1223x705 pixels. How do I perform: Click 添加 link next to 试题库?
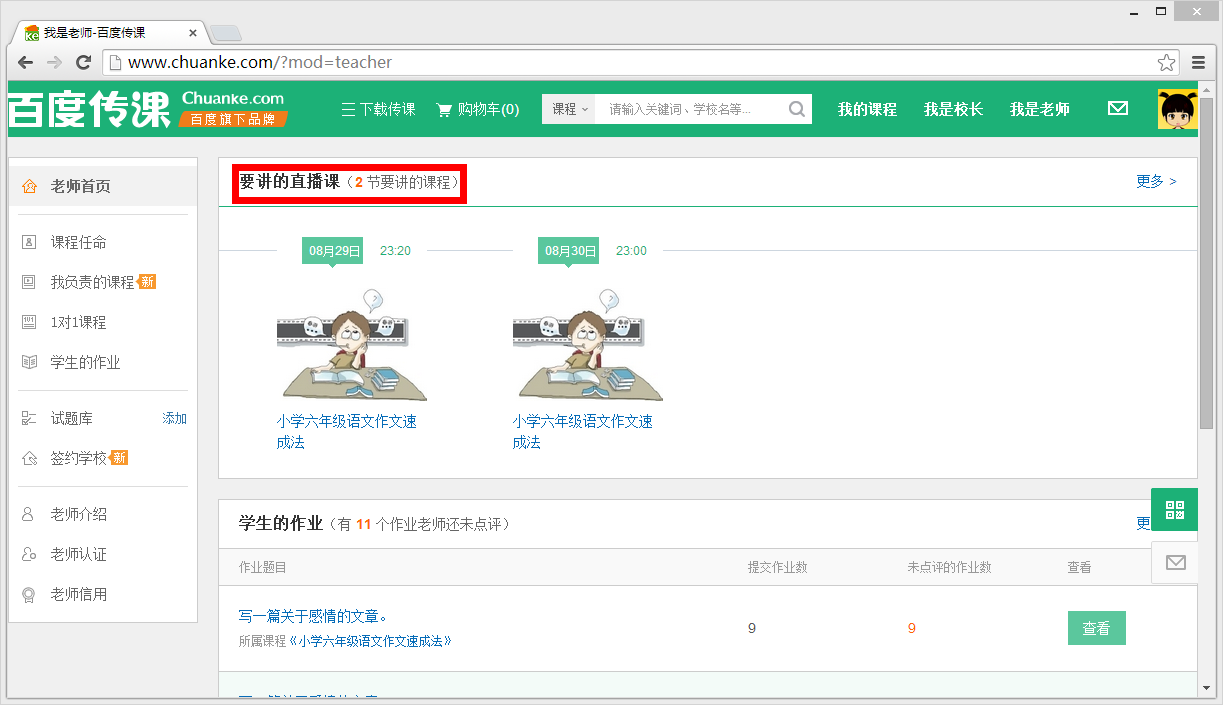coord(174,417)
